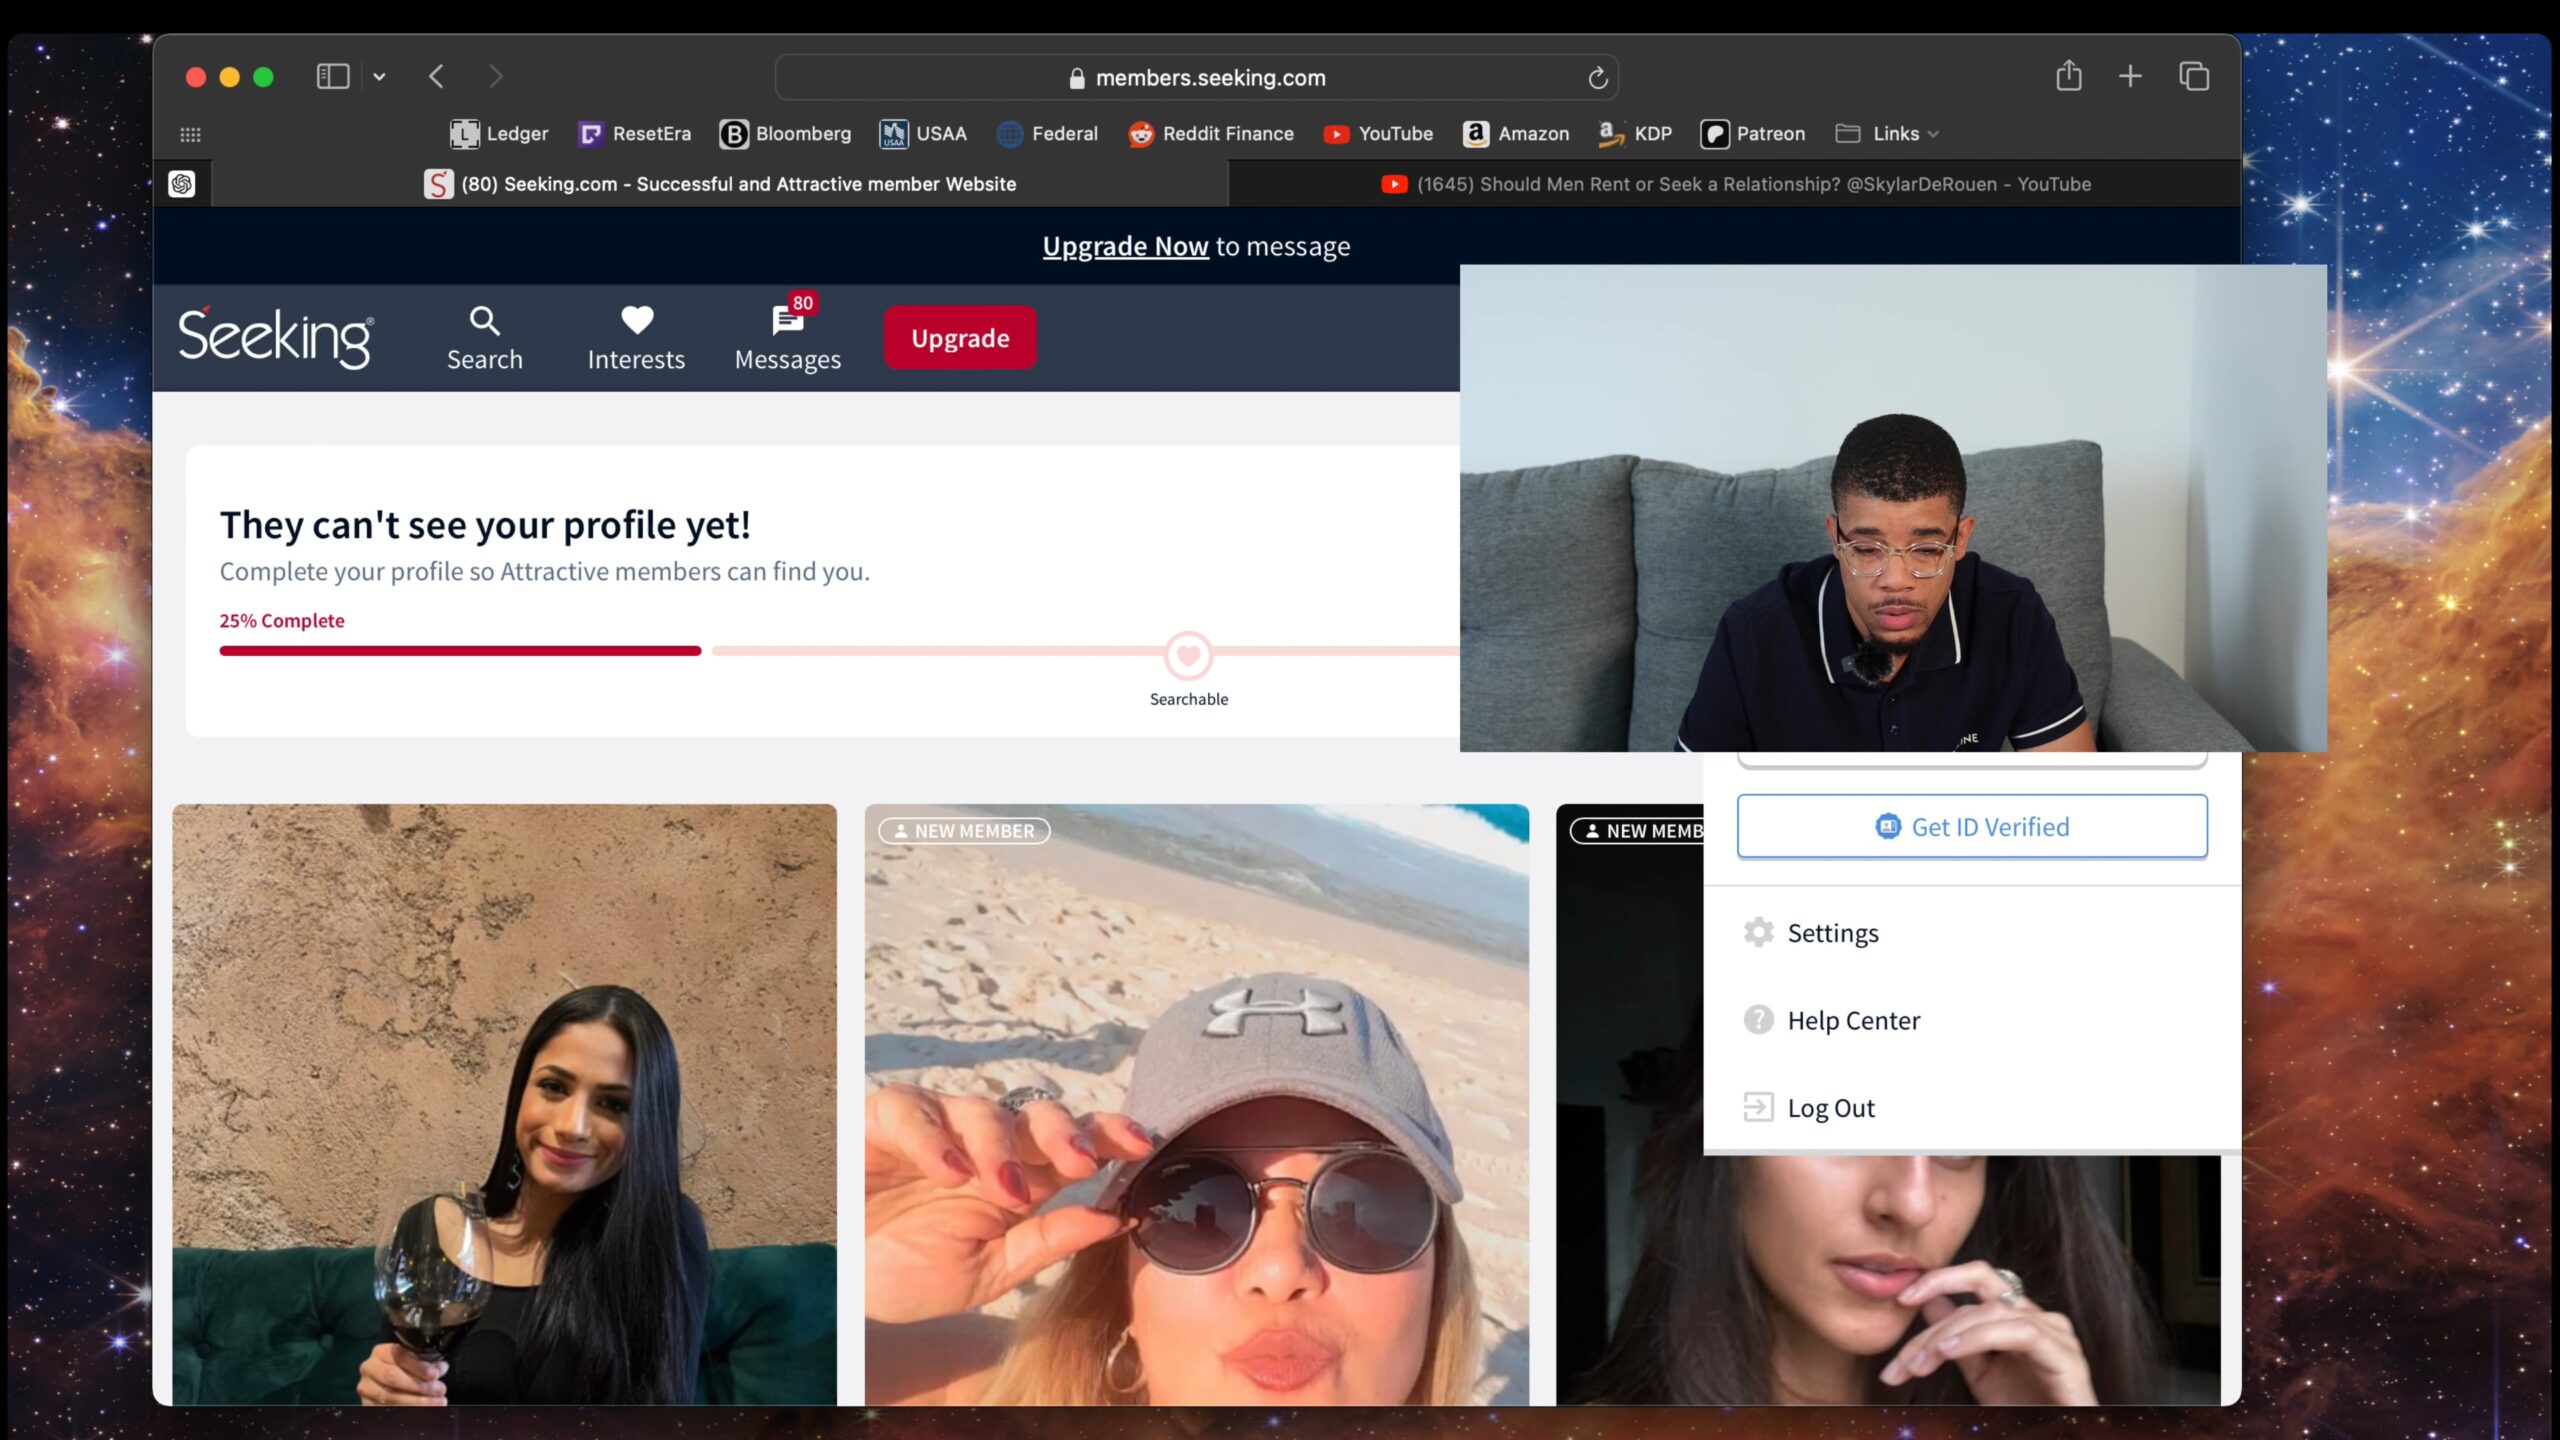Go forward in Safari
The height and width of the screenshot is (1440, 2560).
point(496,77)
